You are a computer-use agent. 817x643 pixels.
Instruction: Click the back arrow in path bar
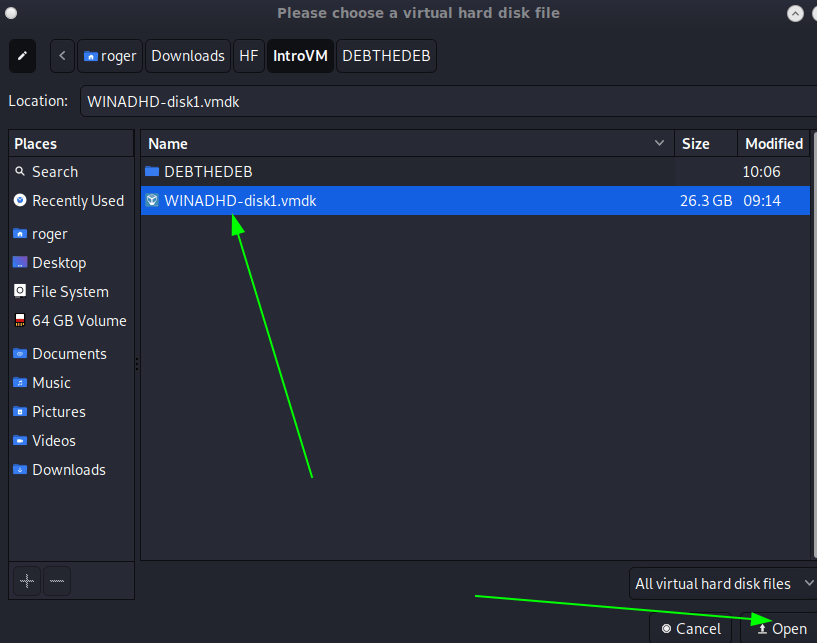(62, 56)
